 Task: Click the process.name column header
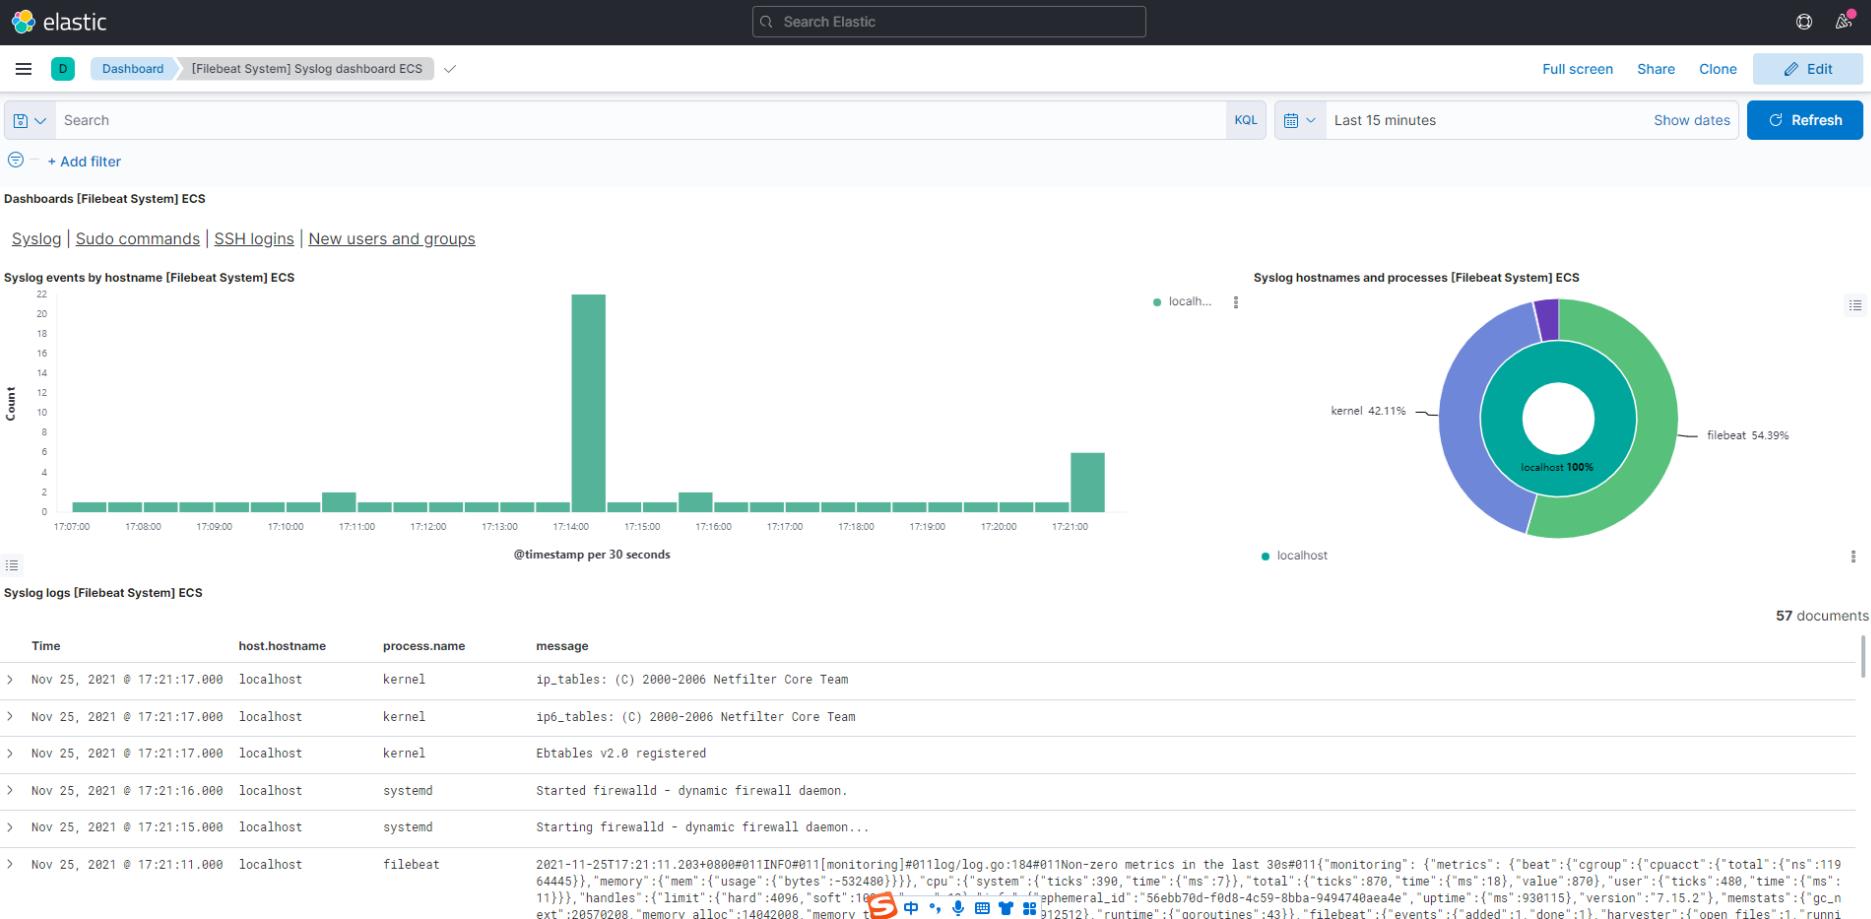click(x=424, y=646)
